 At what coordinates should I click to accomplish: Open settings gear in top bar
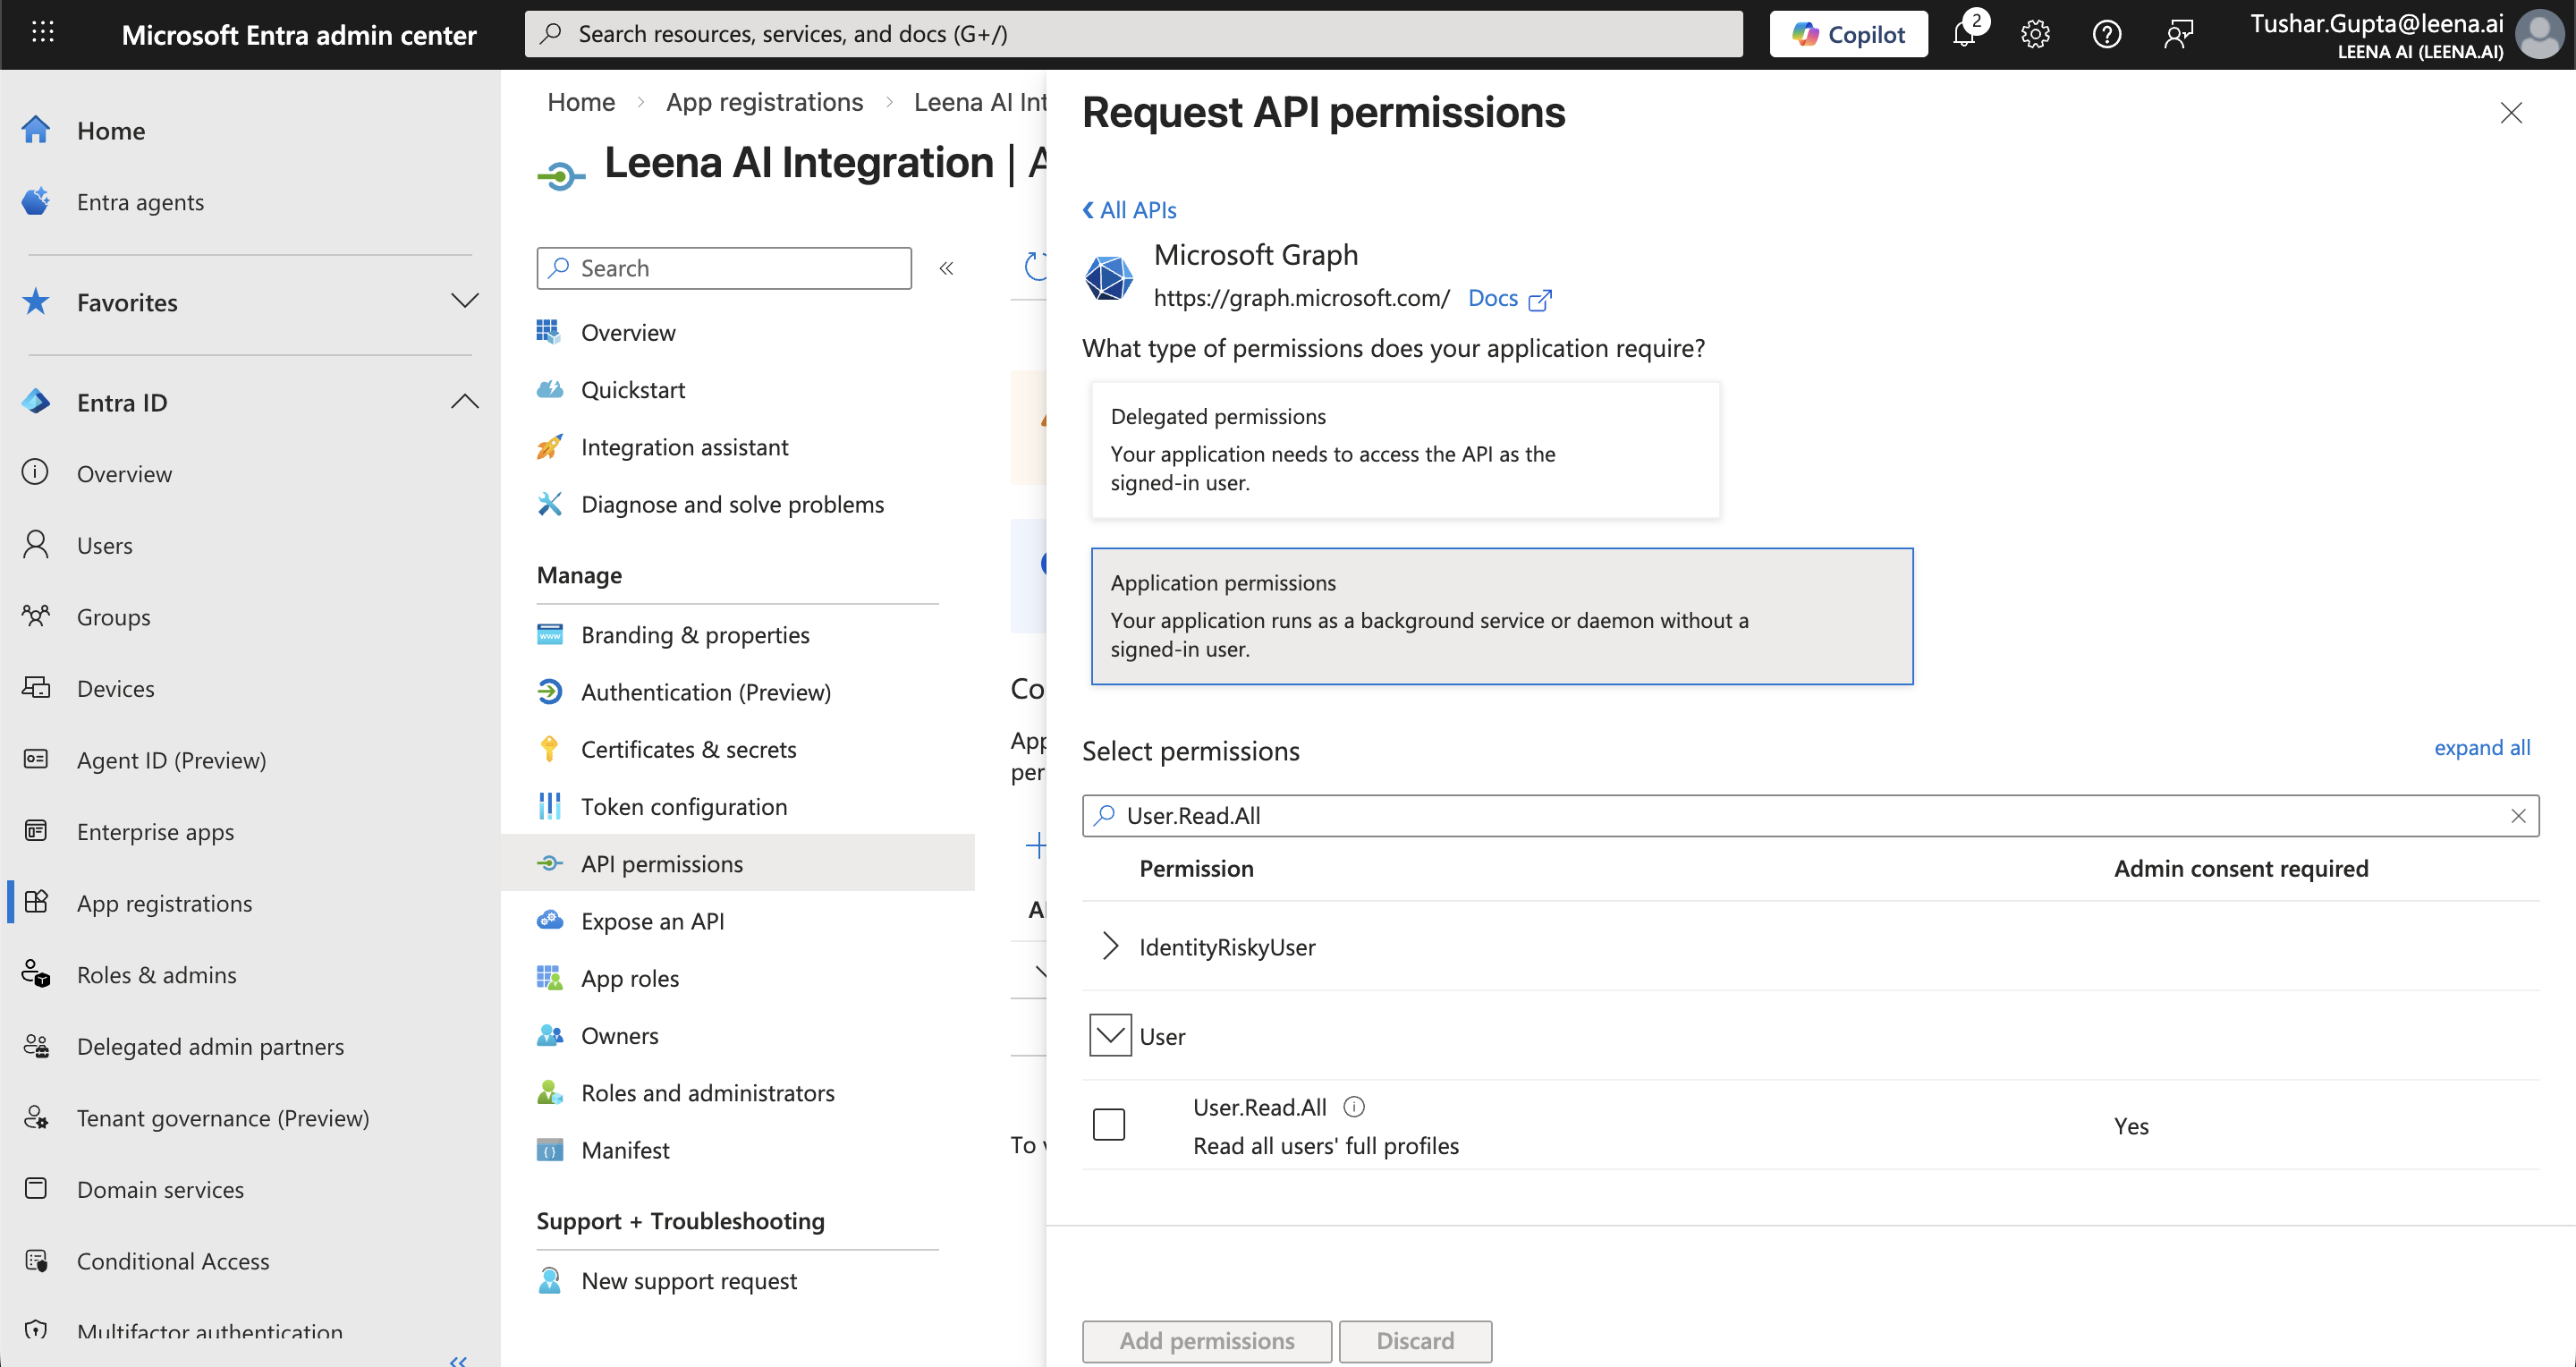[2035, 35]
